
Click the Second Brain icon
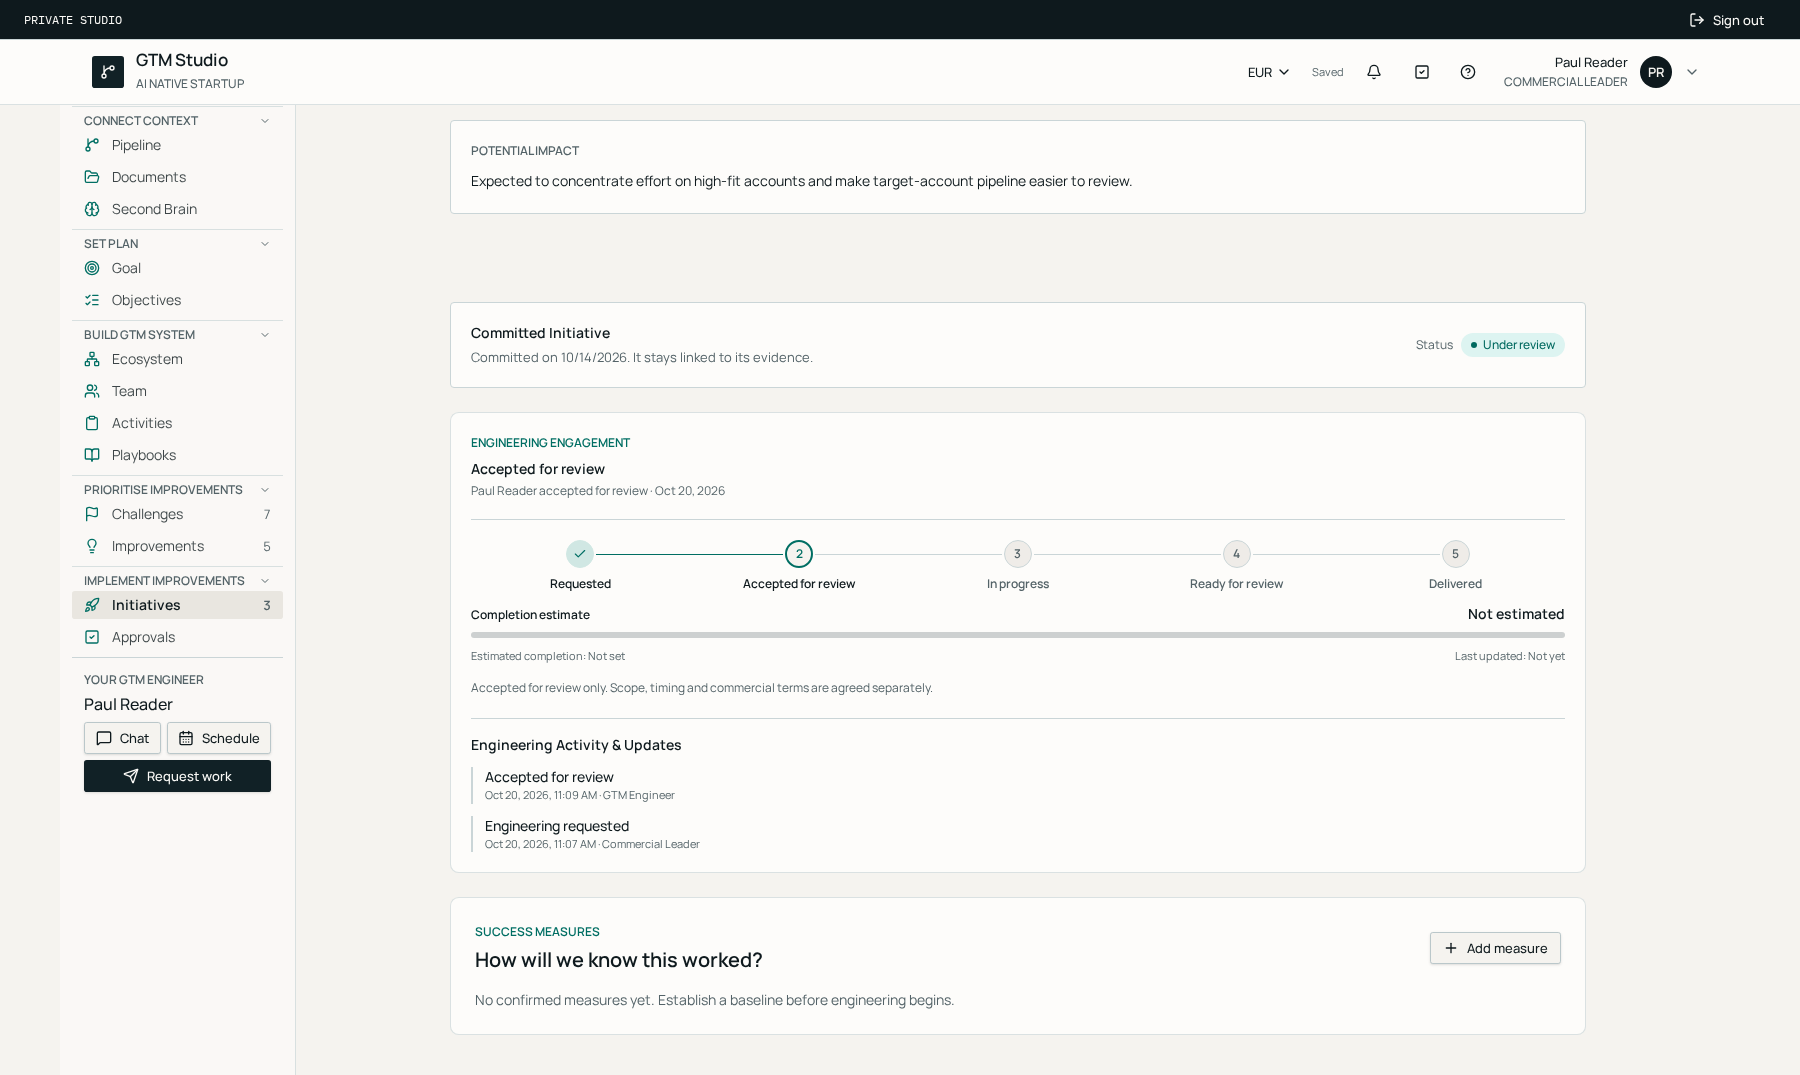pos(92,209)
